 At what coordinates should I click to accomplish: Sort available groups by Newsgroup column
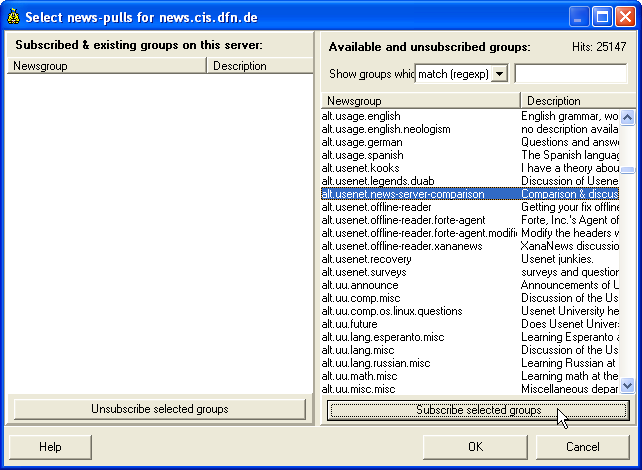pyautogui.click(x=420, y=101)
